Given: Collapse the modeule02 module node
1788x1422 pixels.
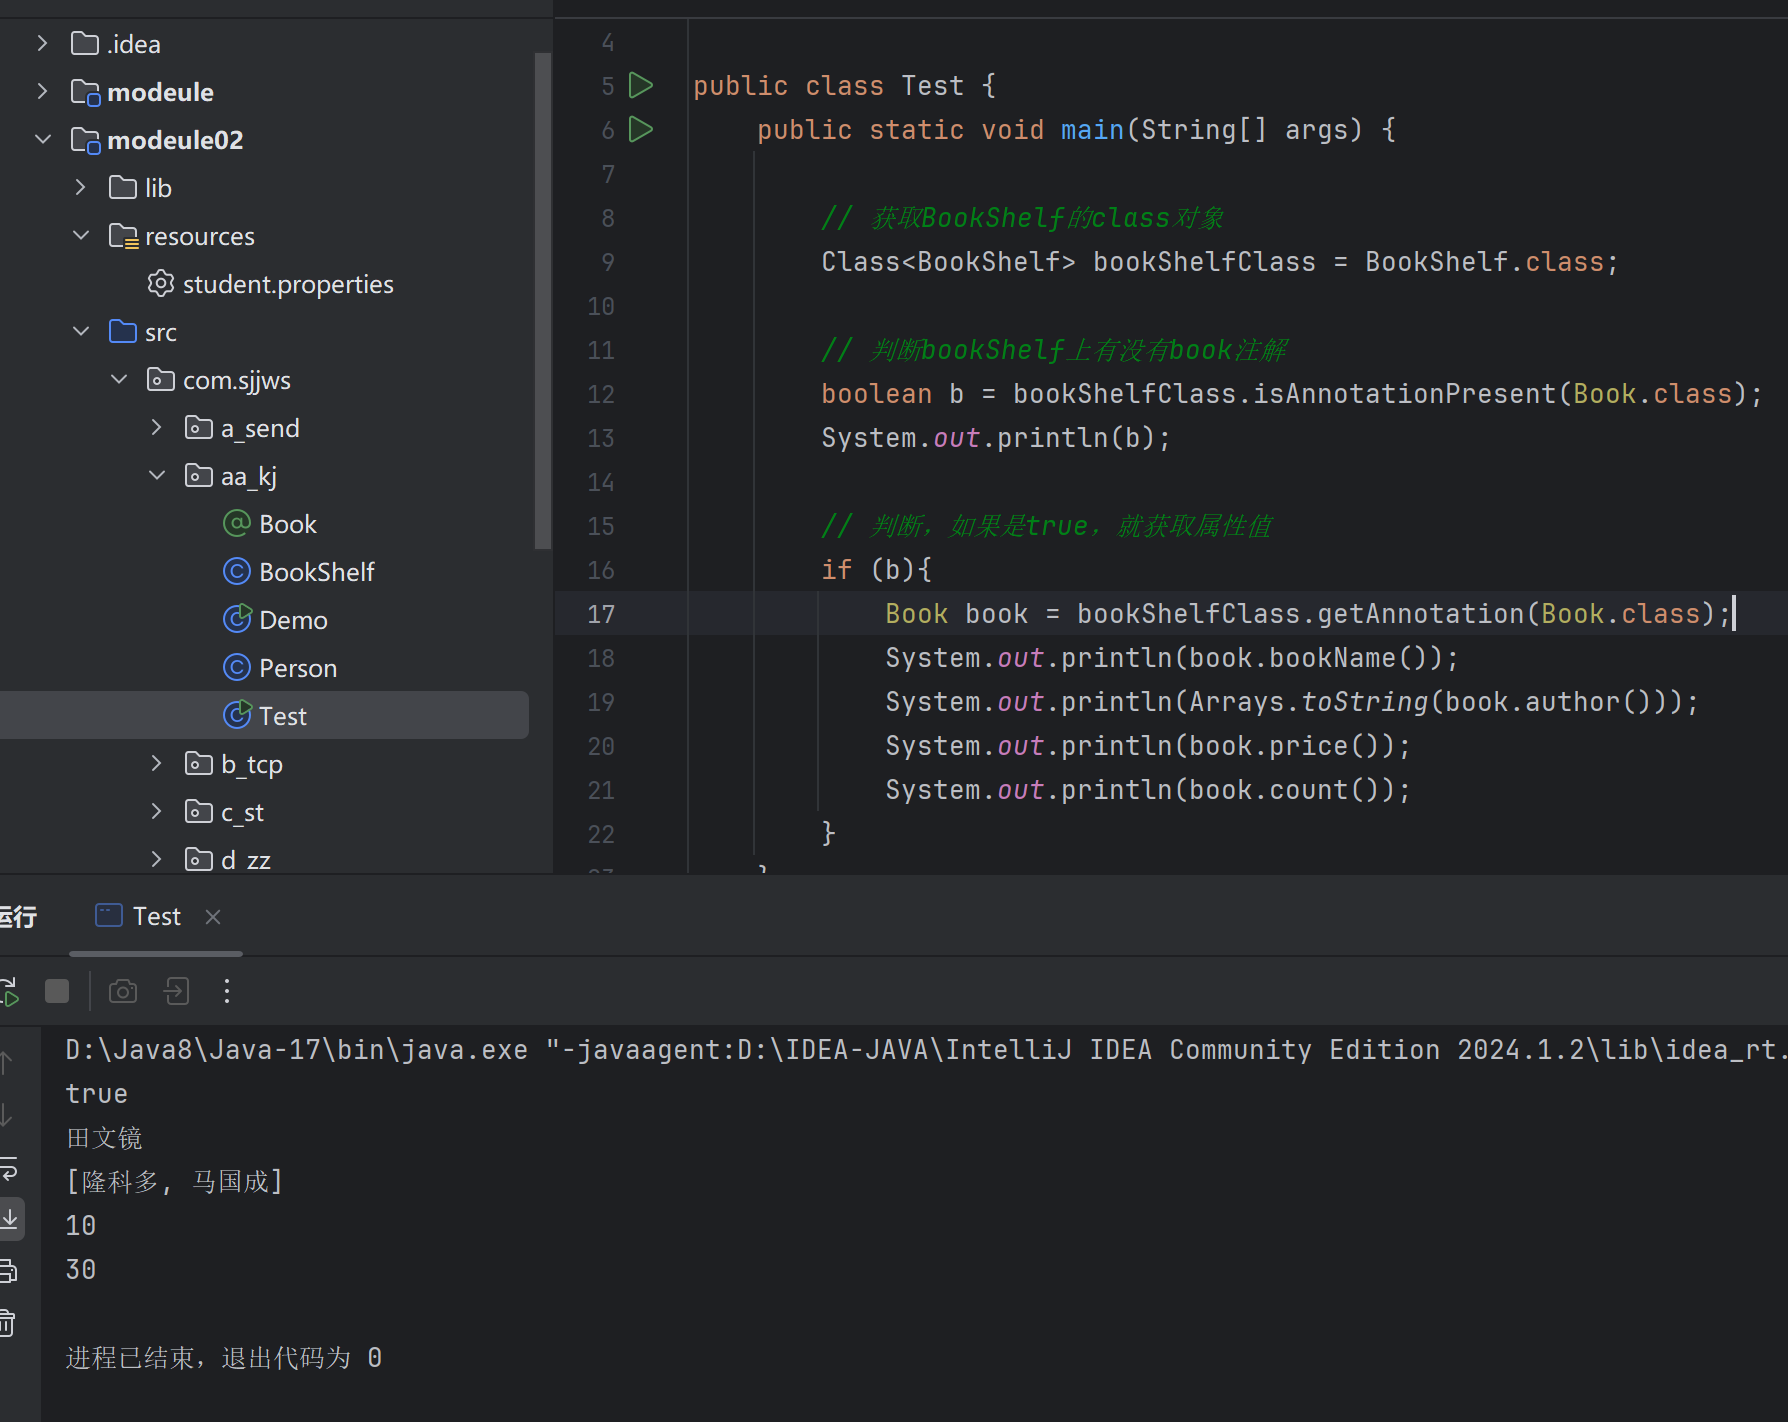Looking at the screenshot, I should (x=42, y=140).
